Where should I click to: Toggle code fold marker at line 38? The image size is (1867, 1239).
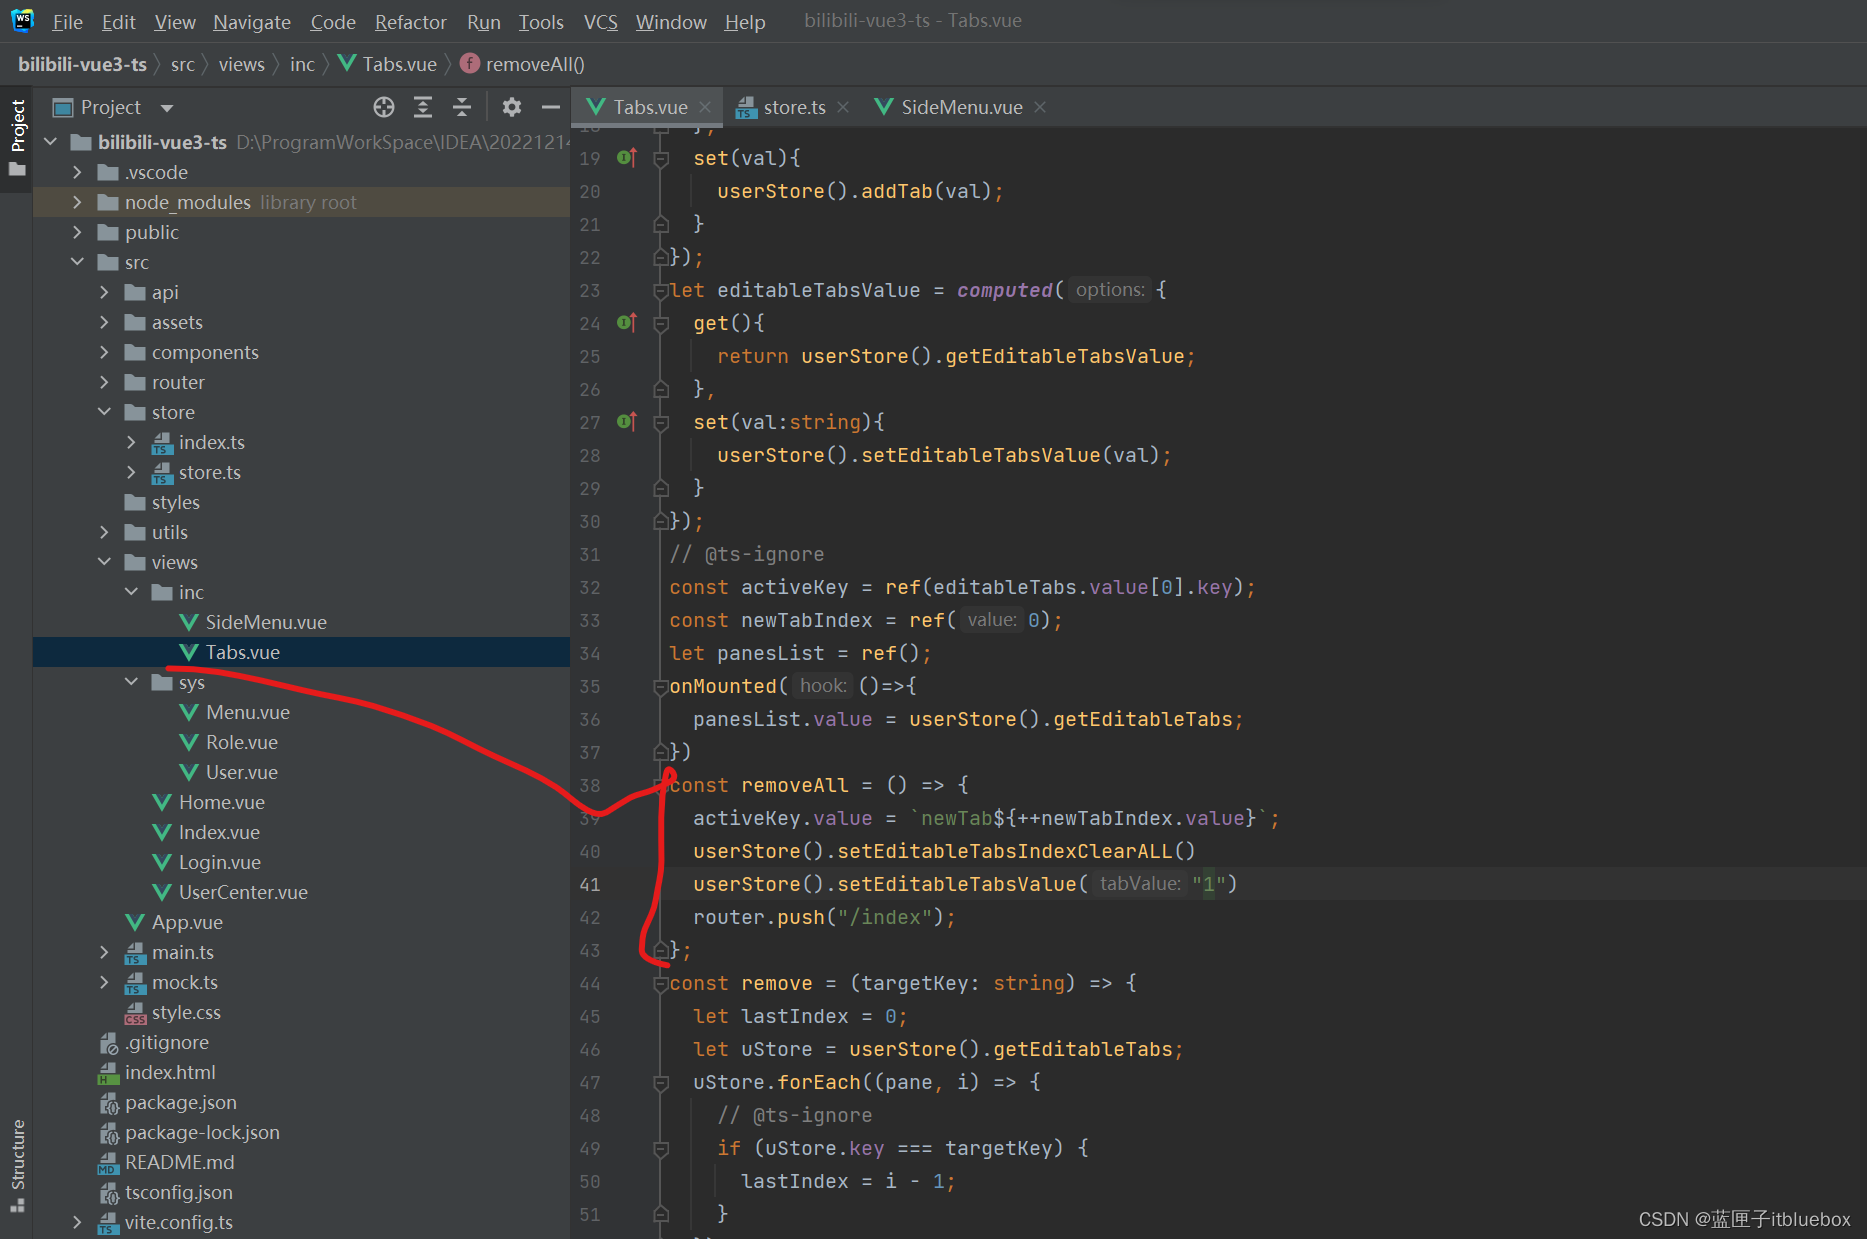(661, 785)
